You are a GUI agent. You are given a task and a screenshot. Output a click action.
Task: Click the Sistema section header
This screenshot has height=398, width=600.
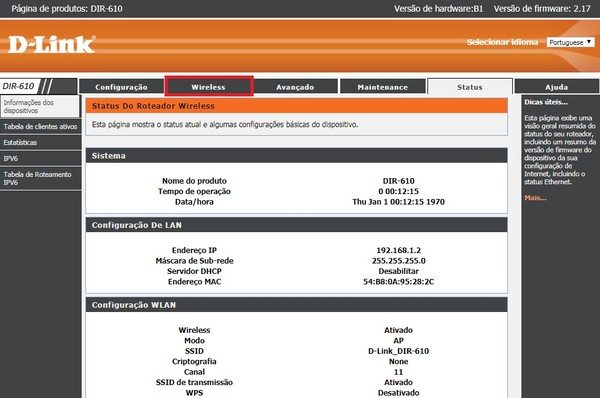click(x=297, y=156)
